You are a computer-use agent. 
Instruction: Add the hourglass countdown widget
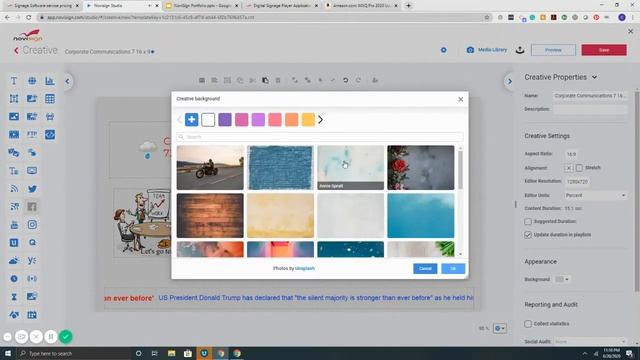(14, 297)
